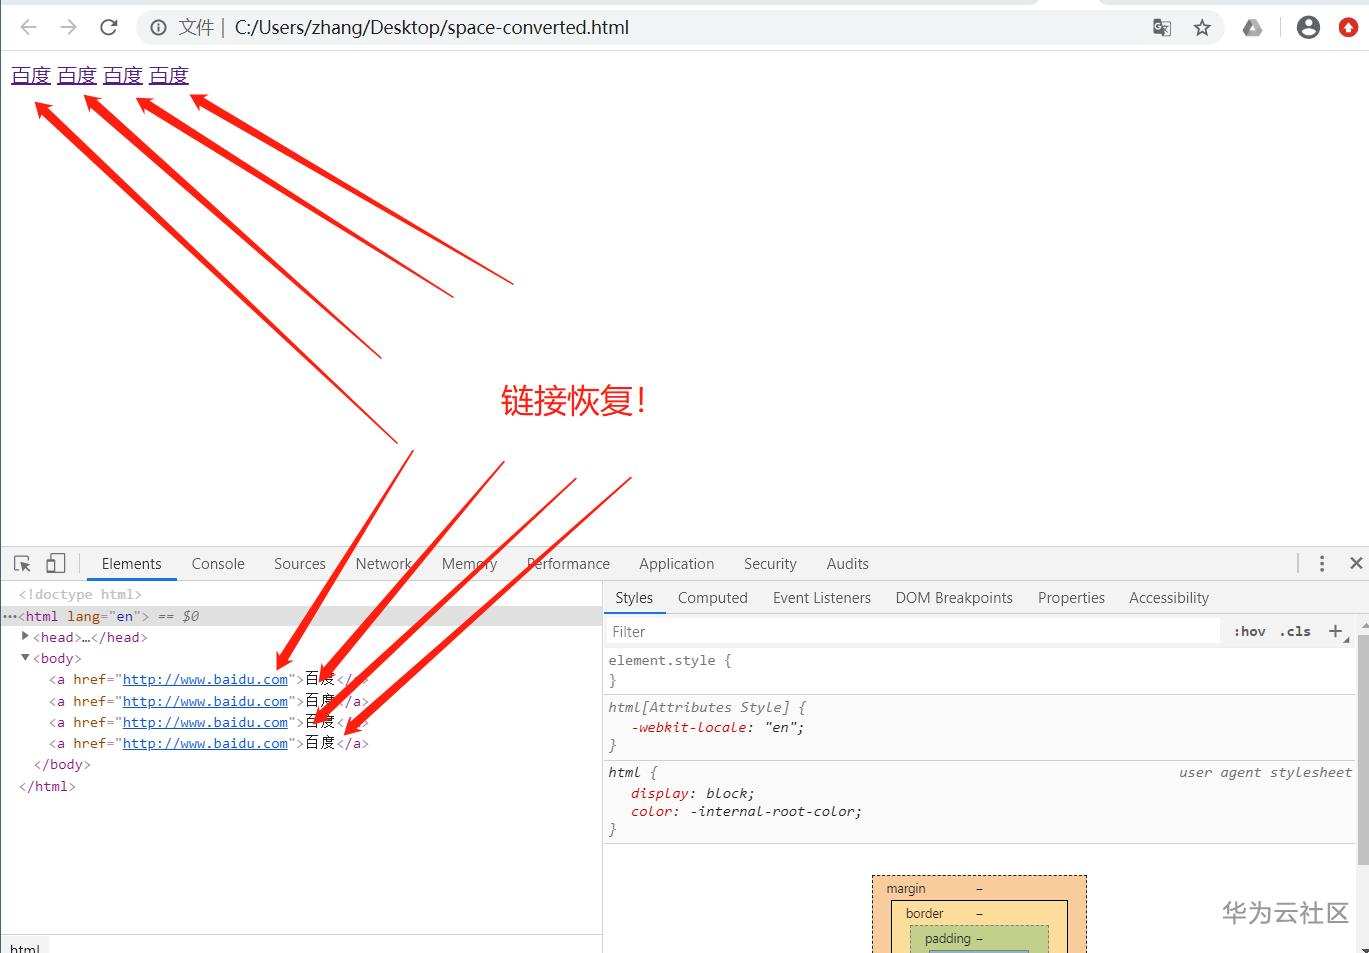Click the first 百度 link on the page

click(31, 75)
